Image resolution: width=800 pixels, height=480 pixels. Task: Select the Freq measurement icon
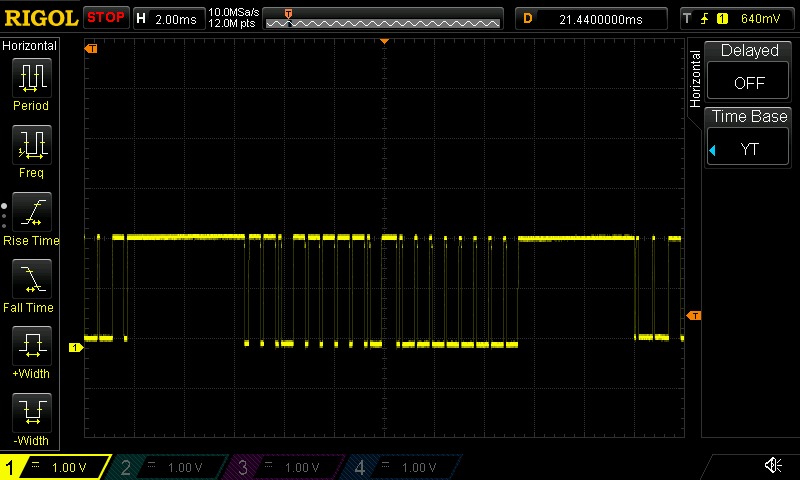click(30, 145)
